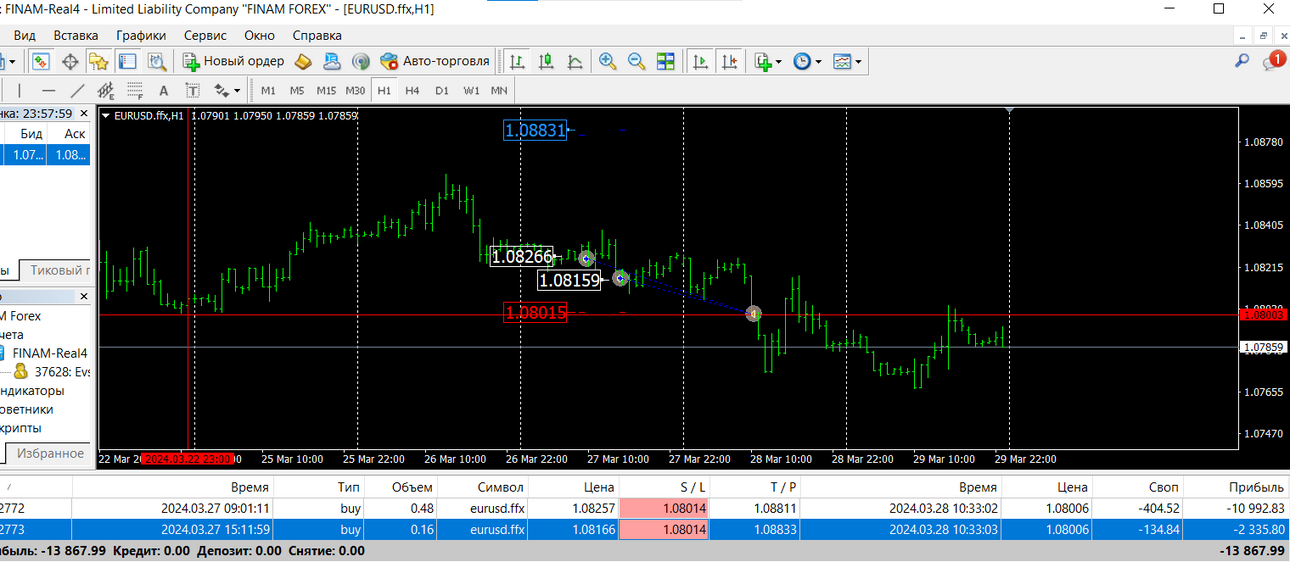This screenshot has width=1290, height=562.
Task: Open the Вид menu
Action: point(25,35)
